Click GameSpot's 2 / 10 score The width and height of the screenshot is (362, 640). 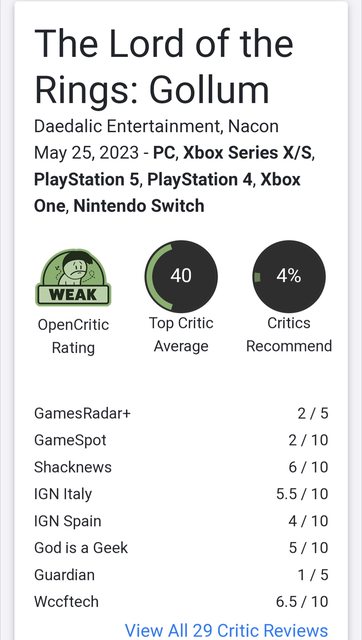[x=308, y=440]
